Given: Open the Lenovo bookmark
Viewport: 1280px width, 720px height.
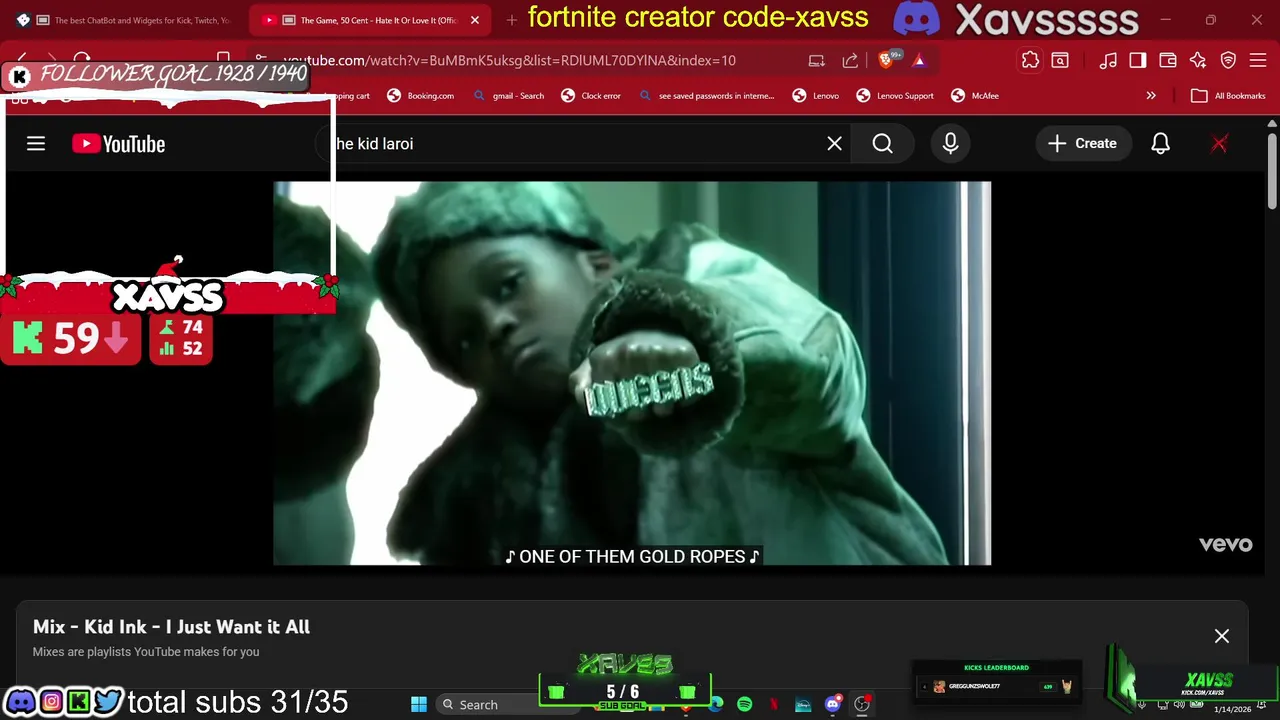Looking at the screenshot, I should point(816,96).
